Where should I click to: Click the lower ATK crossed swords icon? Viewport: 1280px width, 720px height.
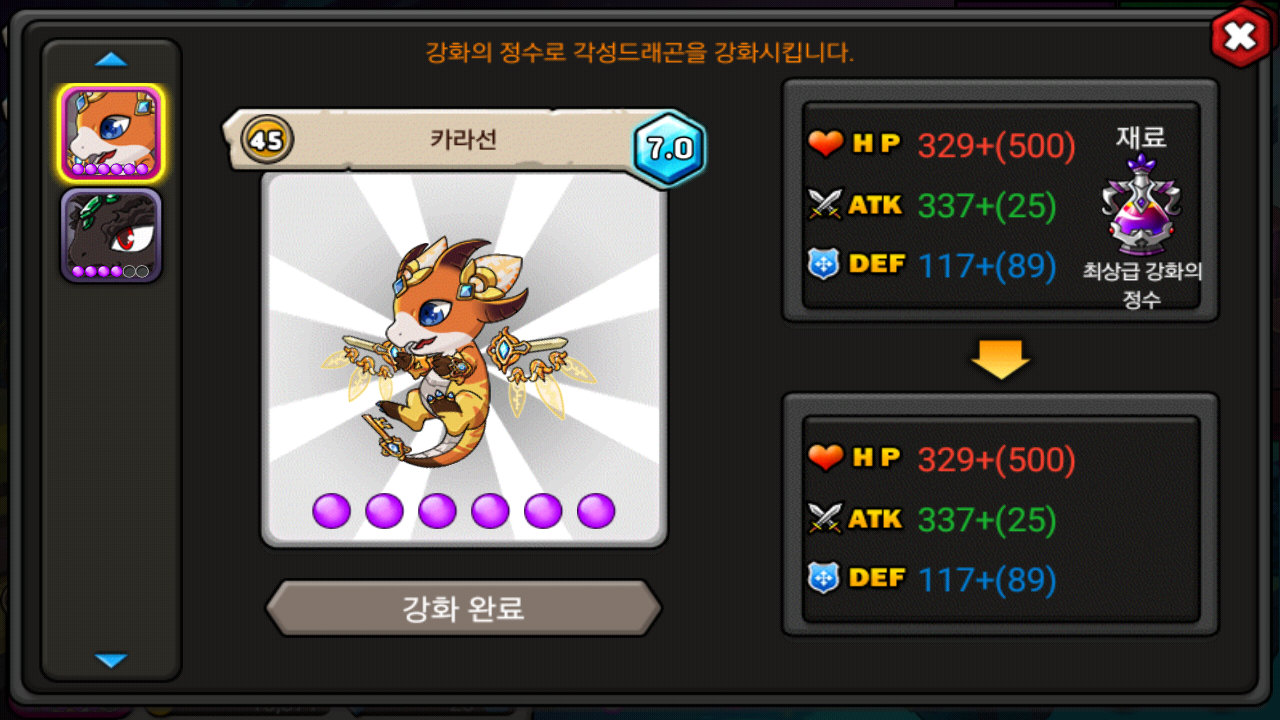pos(826,519)
